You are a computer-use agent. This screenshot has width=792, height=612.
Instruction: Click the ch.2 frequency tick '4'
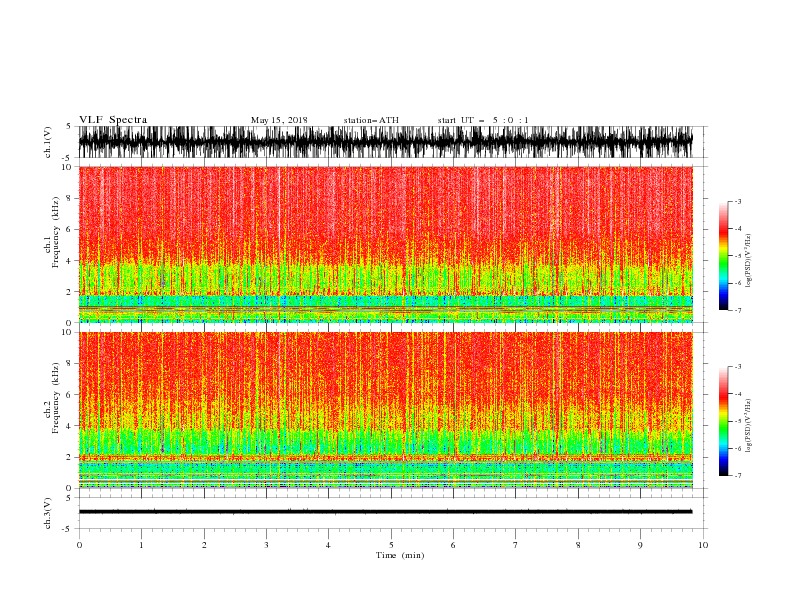tap(69, 426)
